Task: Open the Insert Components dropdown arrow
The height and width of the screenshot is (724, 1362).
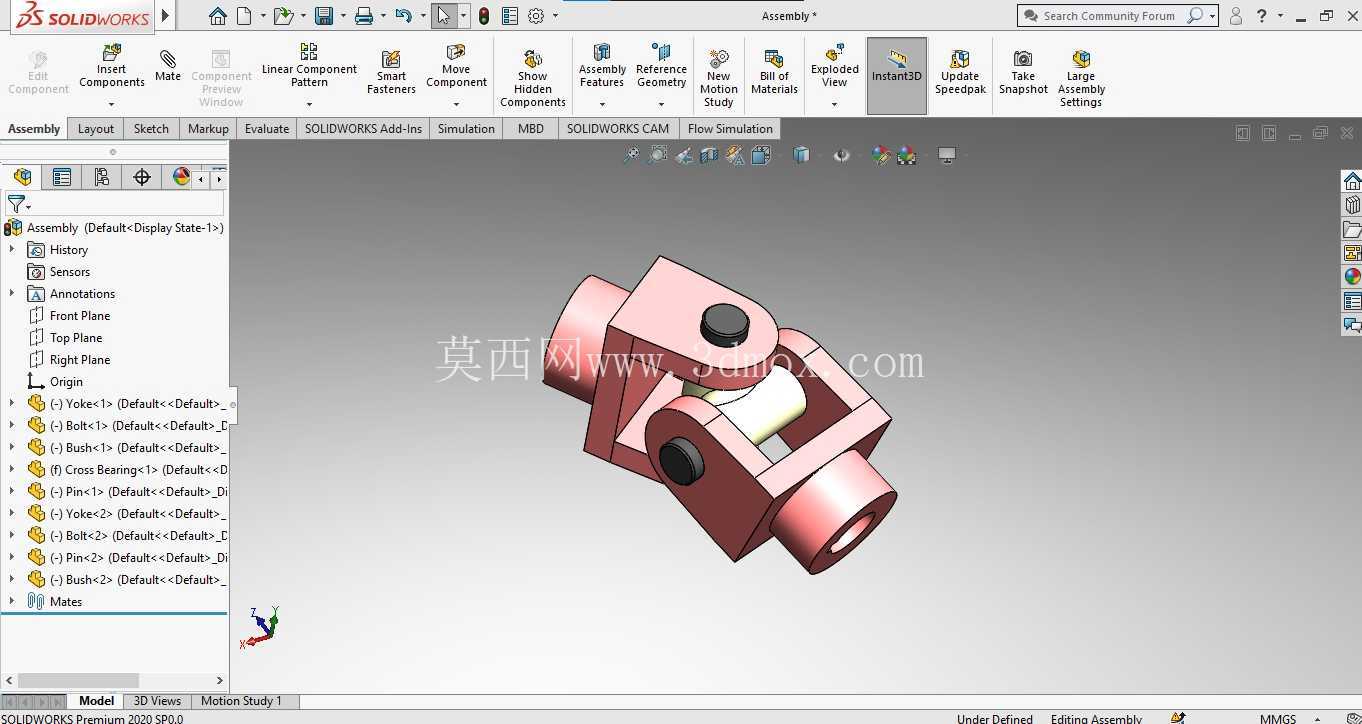Action: pyautogui.click(x=111, y=104)
